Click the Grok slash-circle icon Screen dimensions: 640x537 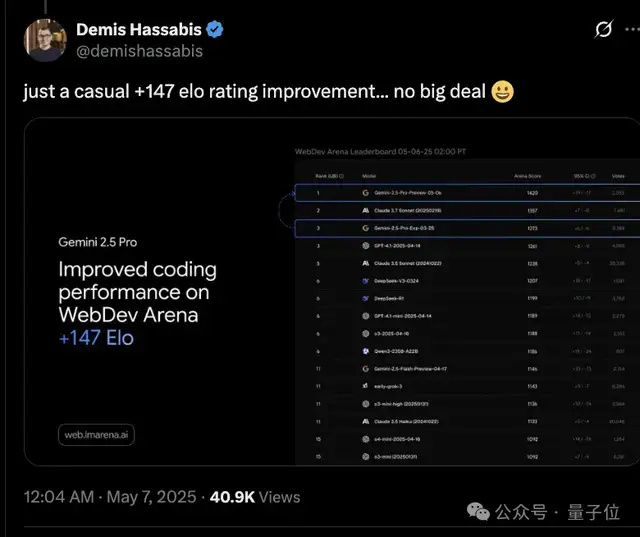pyautogui.click(x=603, y=29)
